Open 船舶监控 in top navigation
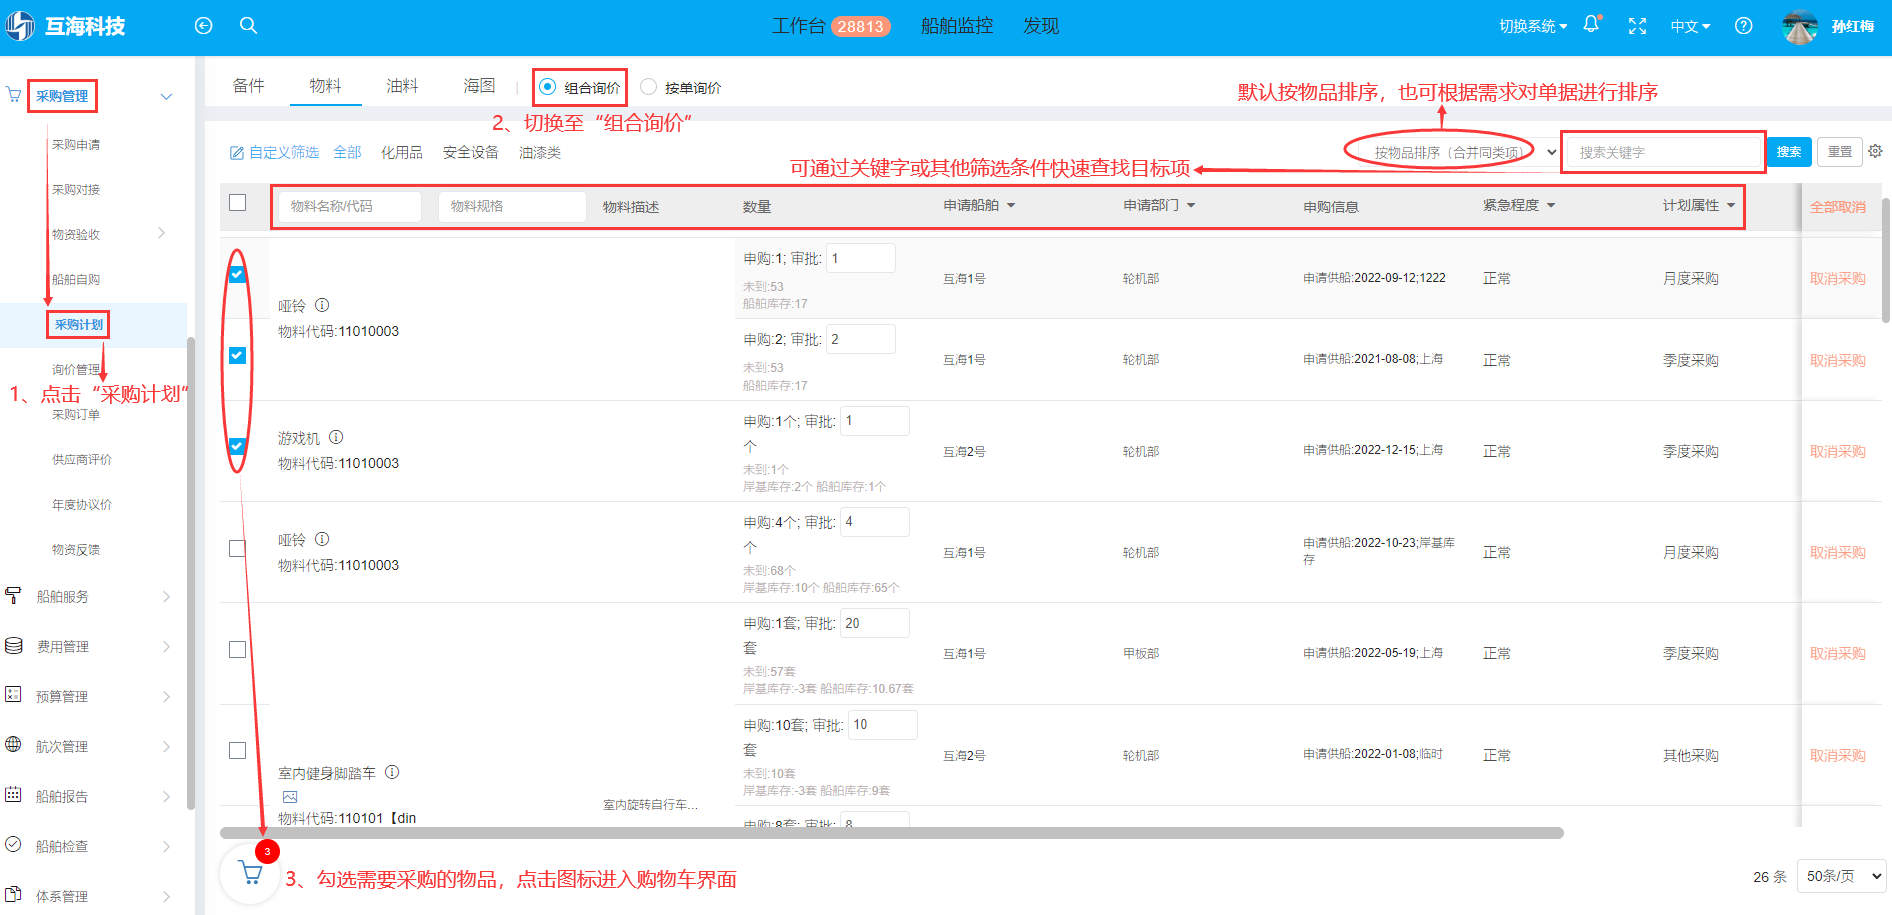Viewport: 1892px width, 915px height. pos(957,26)
